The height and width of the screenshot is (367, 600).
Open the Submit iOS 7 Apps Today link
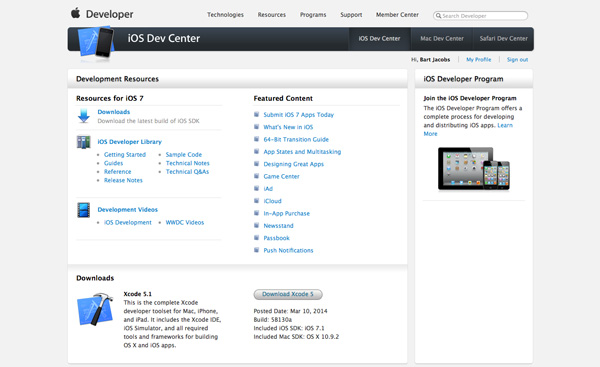tap(298, 115)
